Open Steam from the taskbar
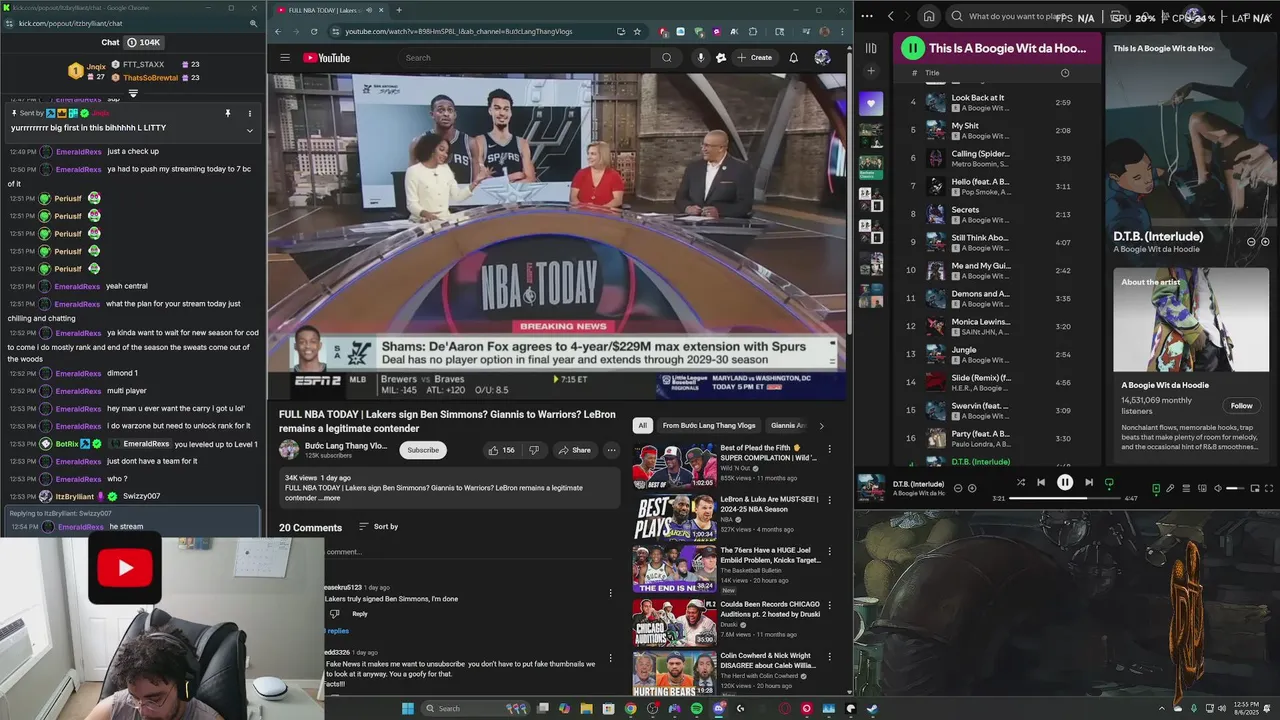Viewport: 1280px width, 720px height. click(873, 709)
